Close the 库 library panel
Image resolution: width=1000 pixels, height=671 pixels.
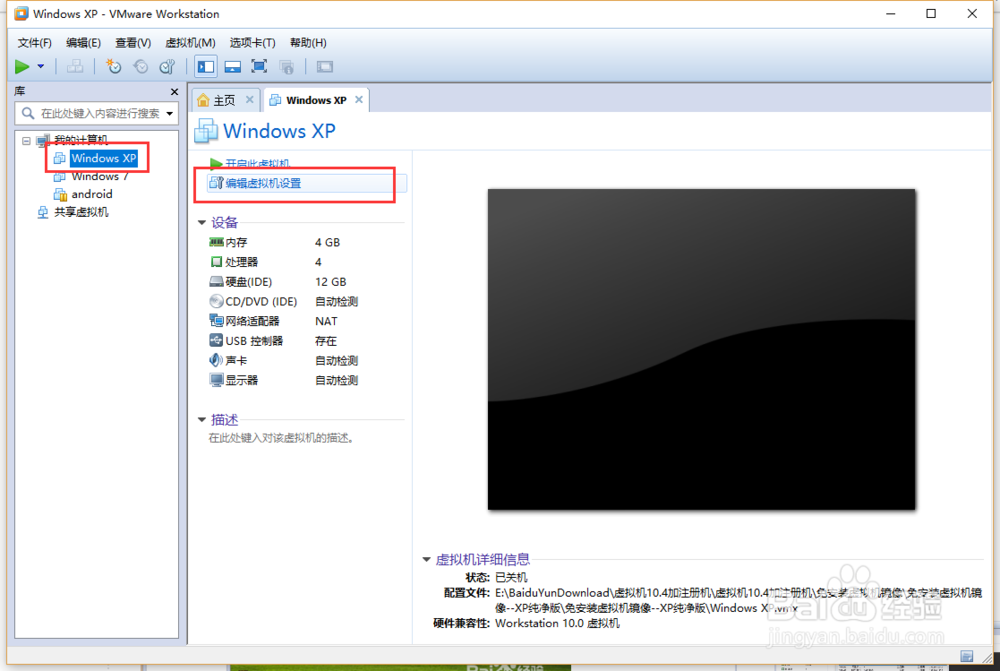(x=174, y=92)
